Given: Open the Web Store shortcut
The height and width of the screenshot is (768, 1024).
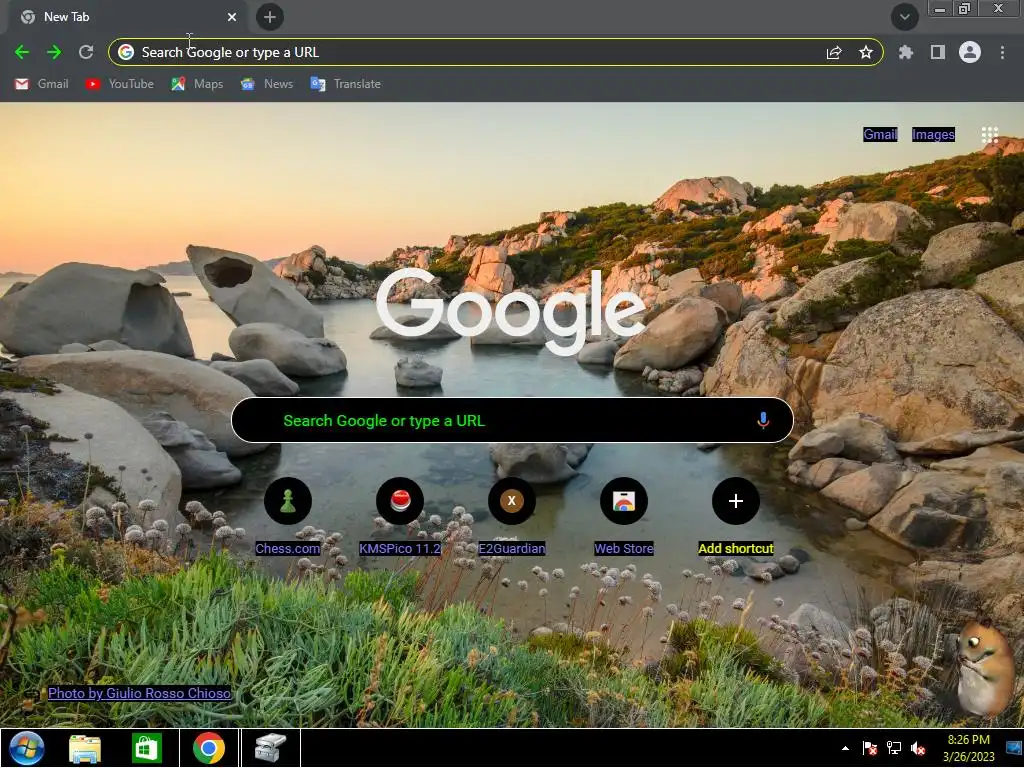Looking at the screenshot, I should click(x=624, y=517).
